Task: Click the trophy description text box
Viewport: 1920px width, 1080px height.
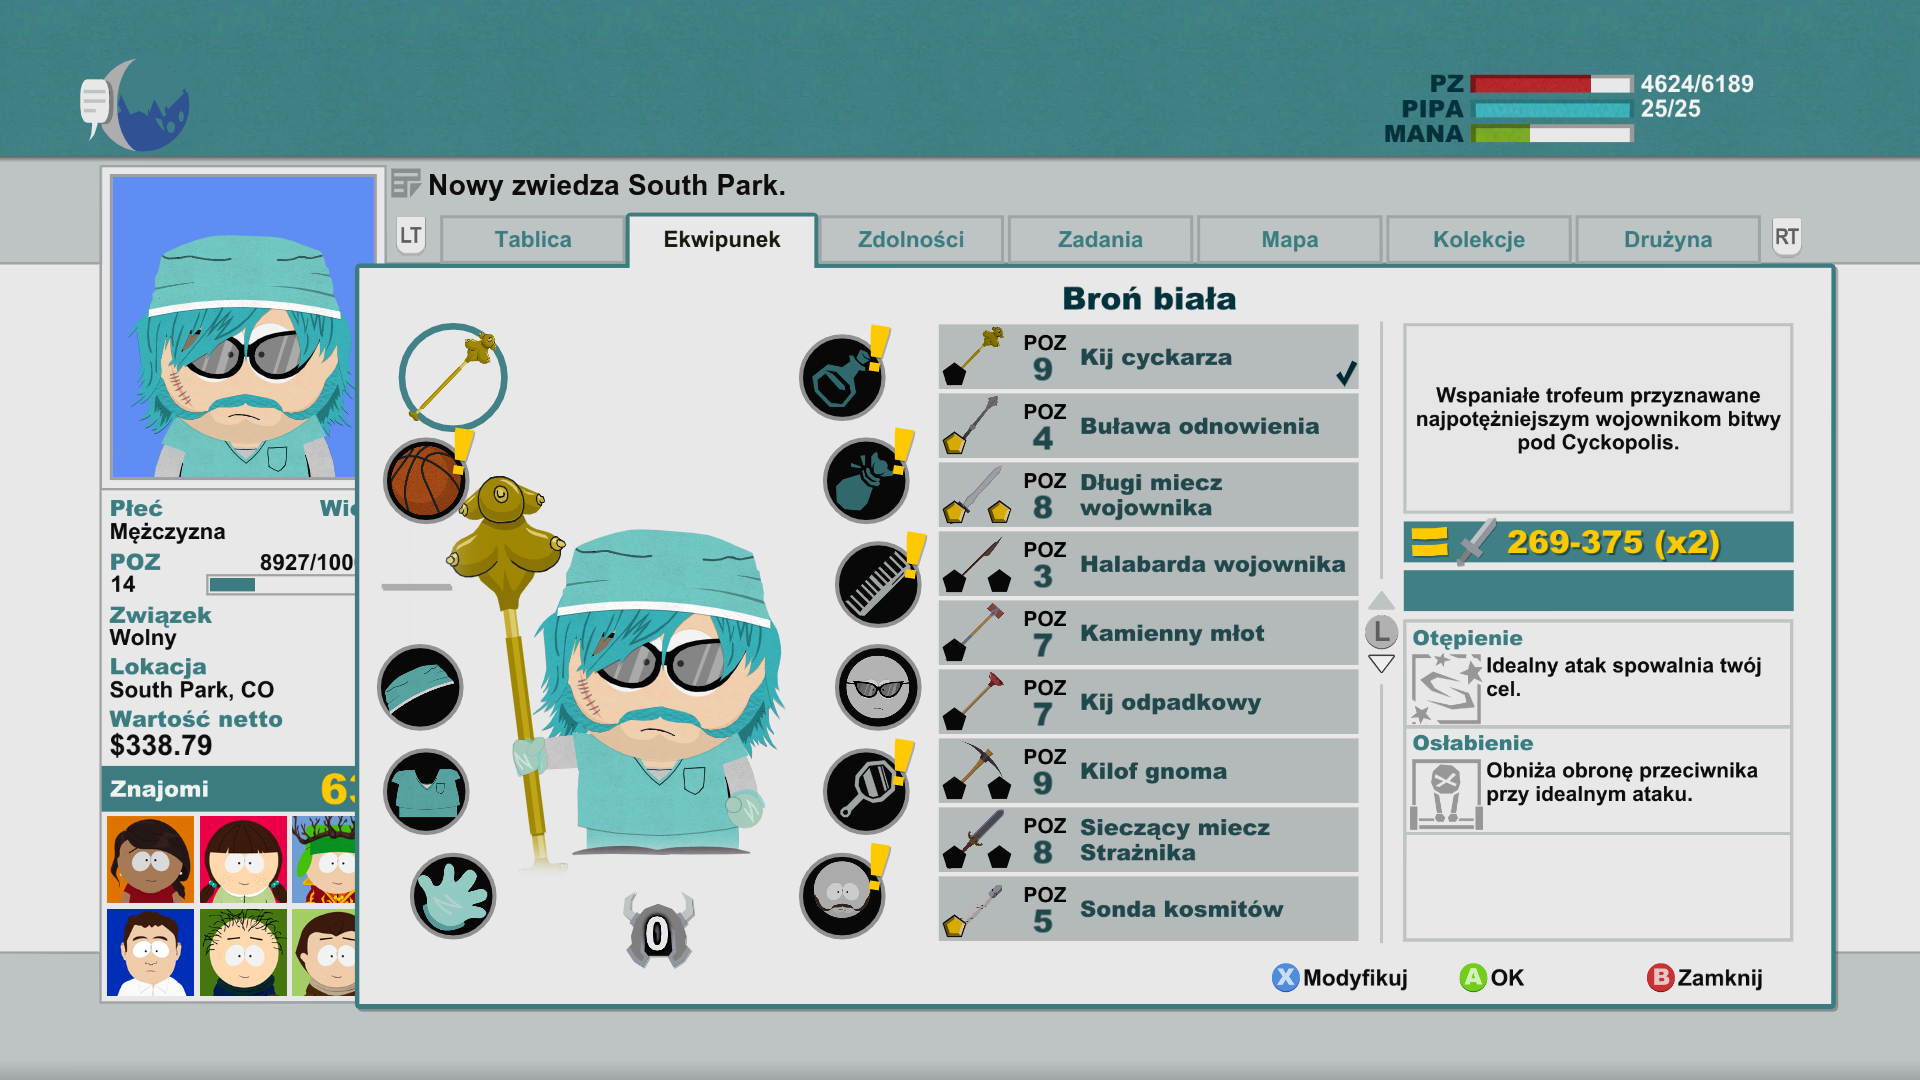Action: pos(1598,418)
